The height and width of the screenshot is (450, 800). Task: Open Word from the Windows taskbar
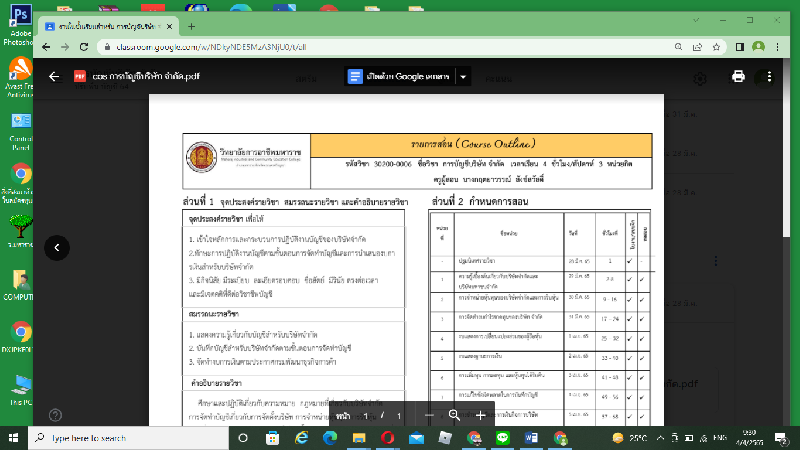(x=532, y=438)
